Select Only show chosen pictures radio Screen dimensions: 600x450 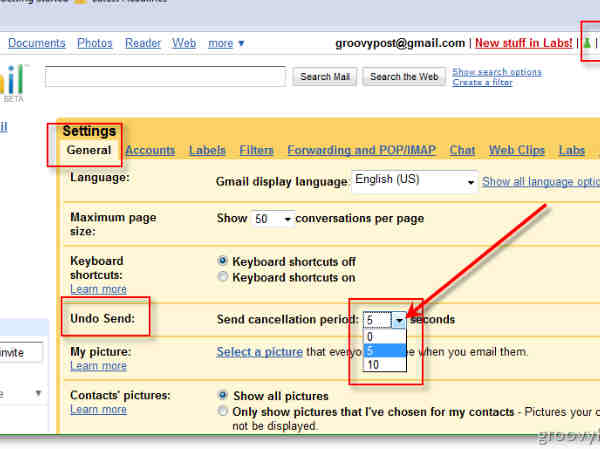click(222, 411)
